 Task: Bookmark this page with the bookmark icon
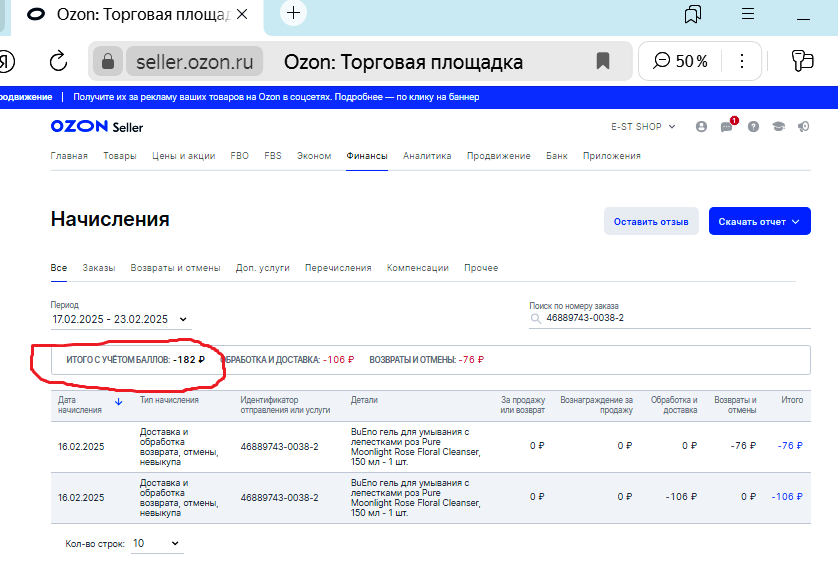pos(603,61)
